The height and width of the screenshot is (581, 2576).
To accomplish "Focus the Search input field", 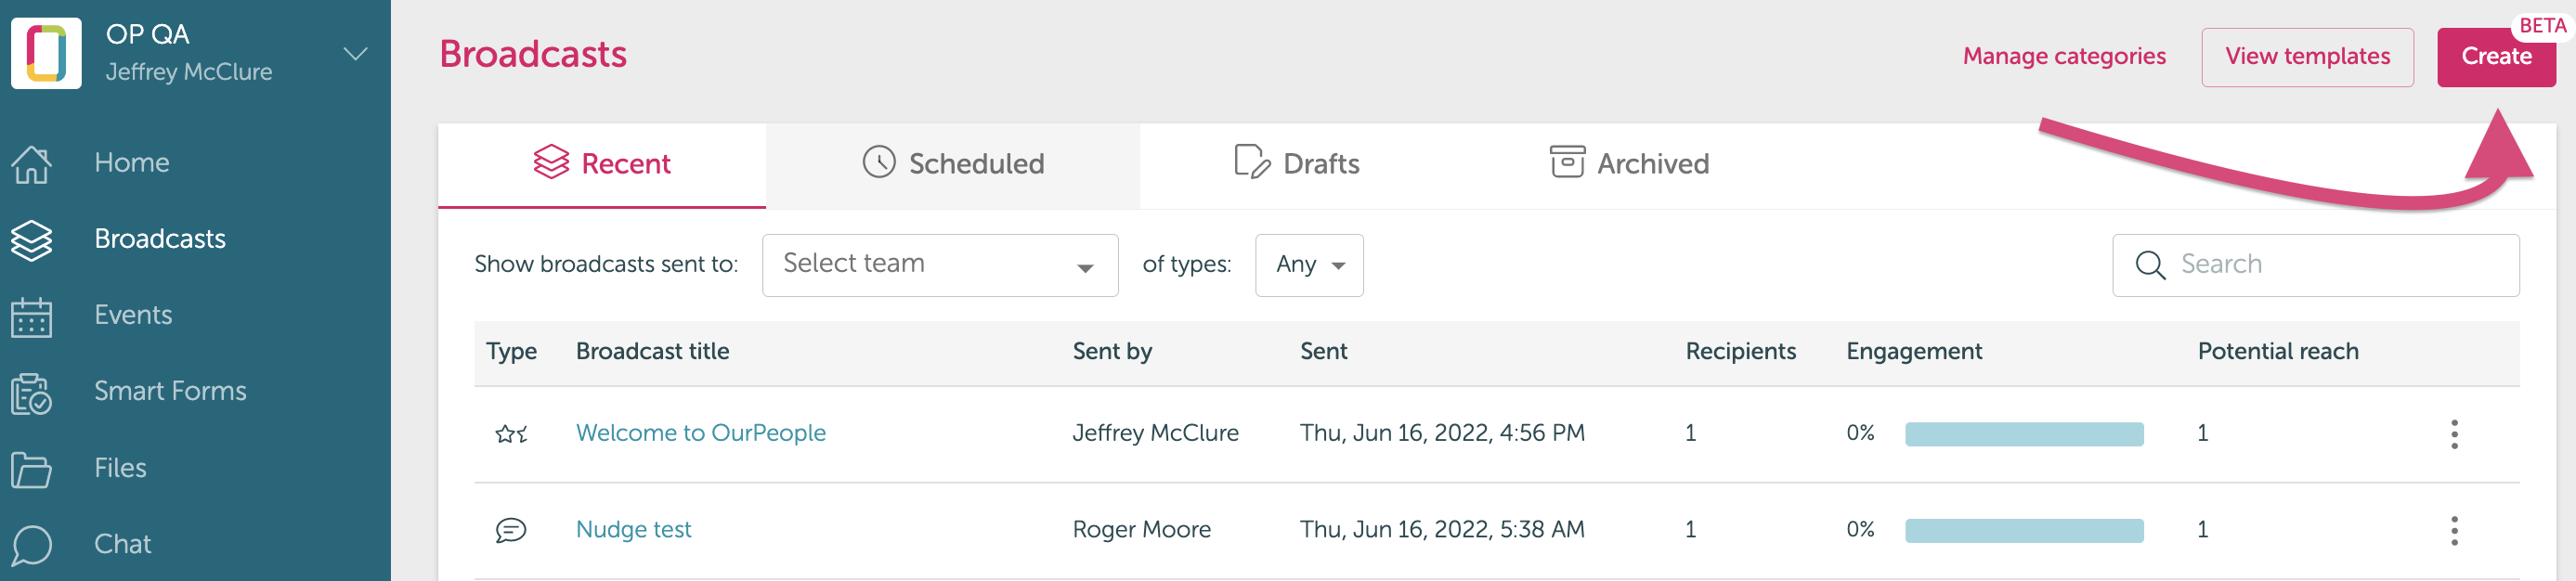I will pyautogui.click(x=2315, y=265).
